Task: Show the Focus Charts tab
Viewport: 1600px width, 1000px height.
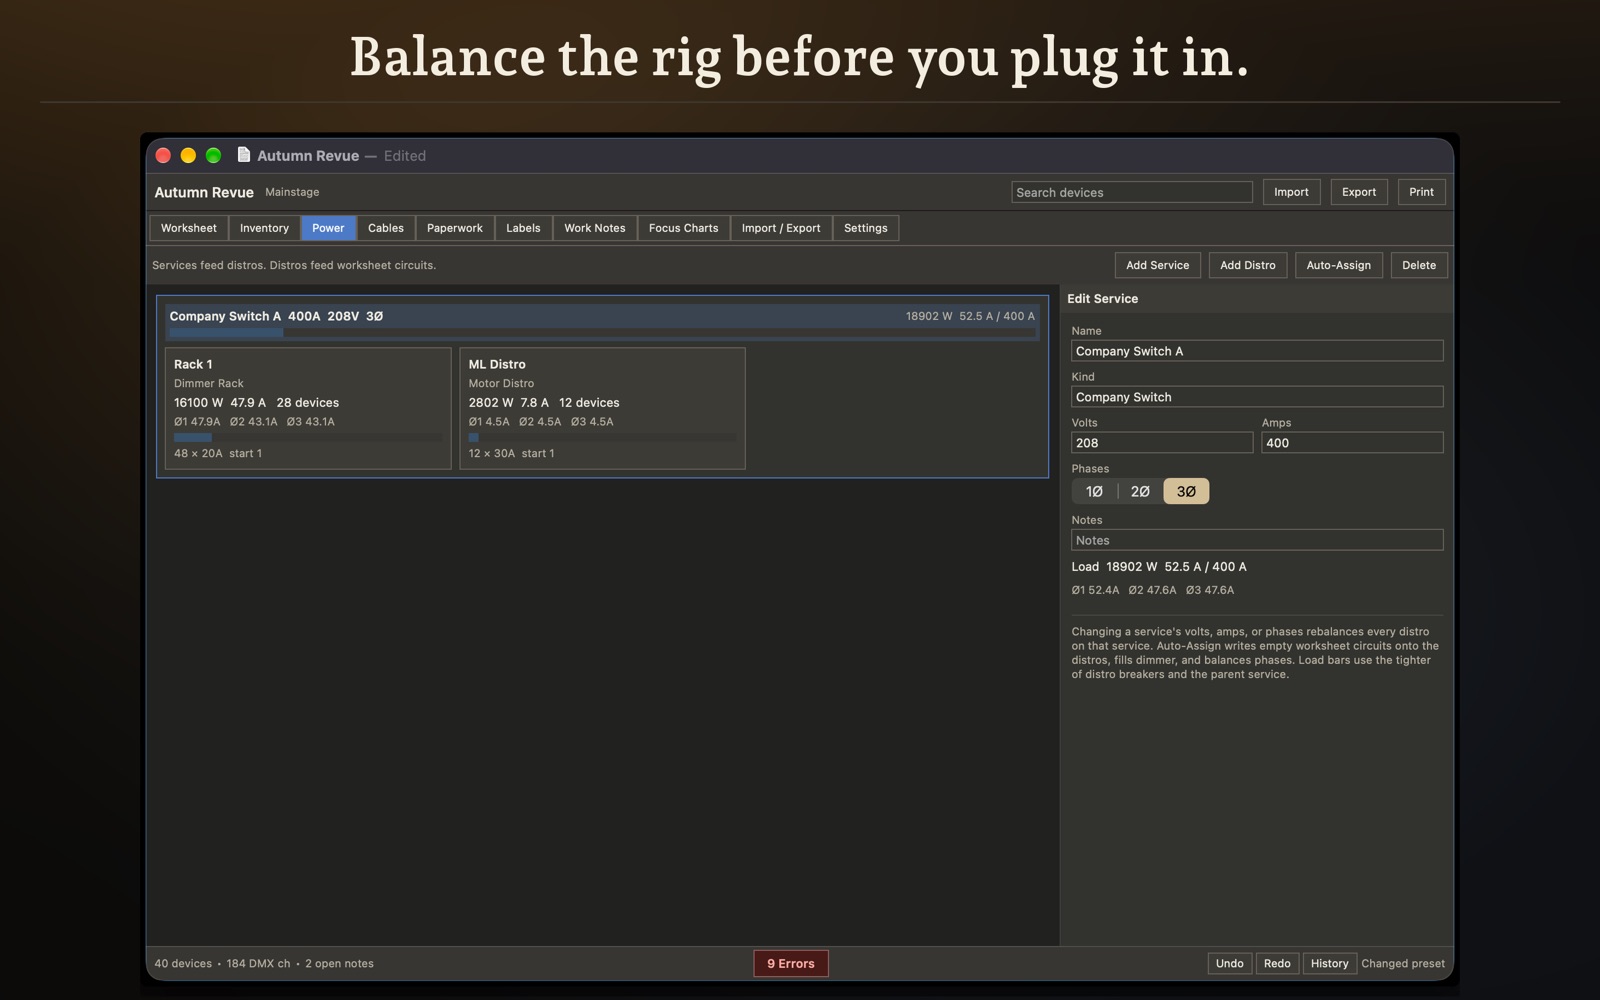Action: (x=684, y=228)
